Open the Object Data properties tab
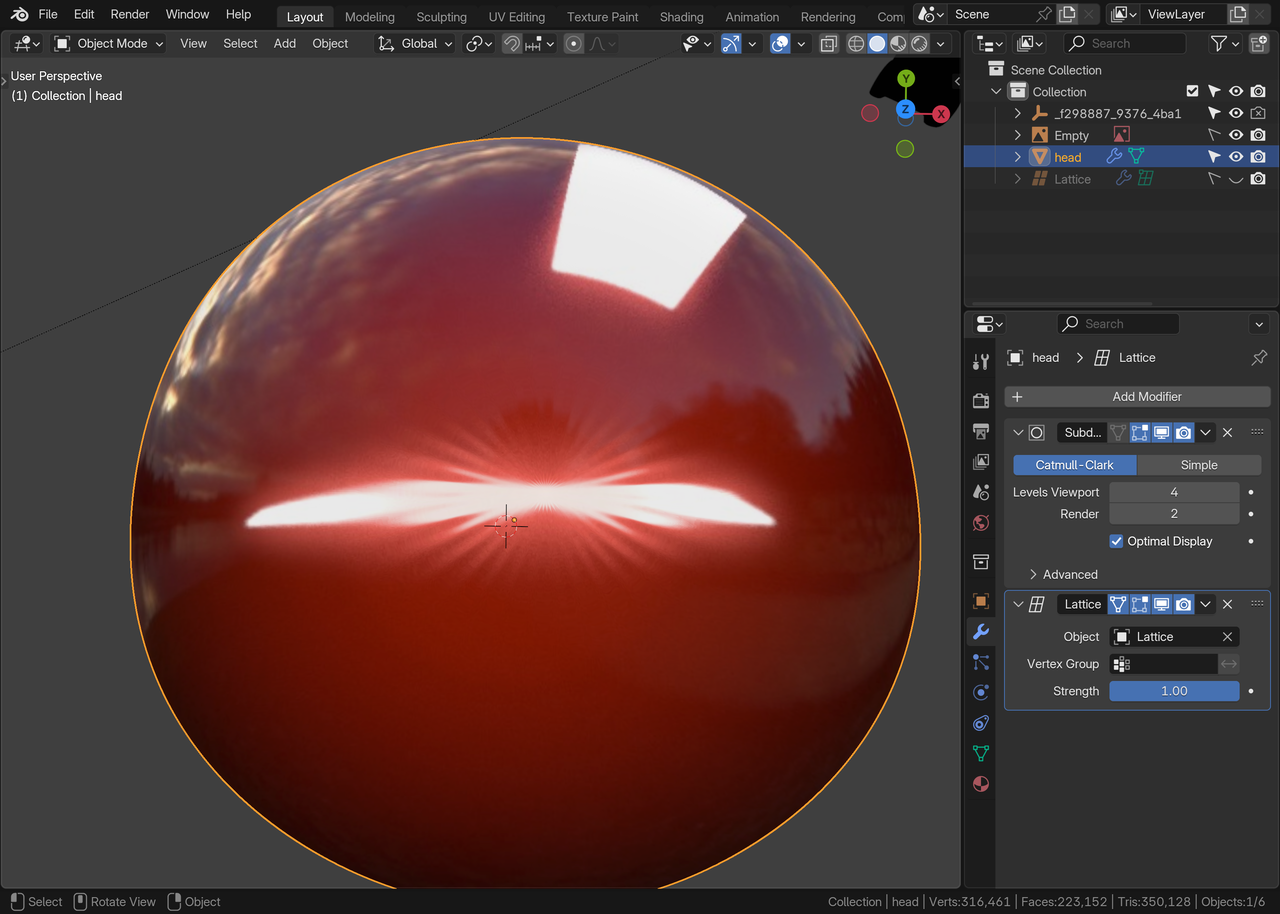Screen dimensions: 1280x914 (981, 753)
